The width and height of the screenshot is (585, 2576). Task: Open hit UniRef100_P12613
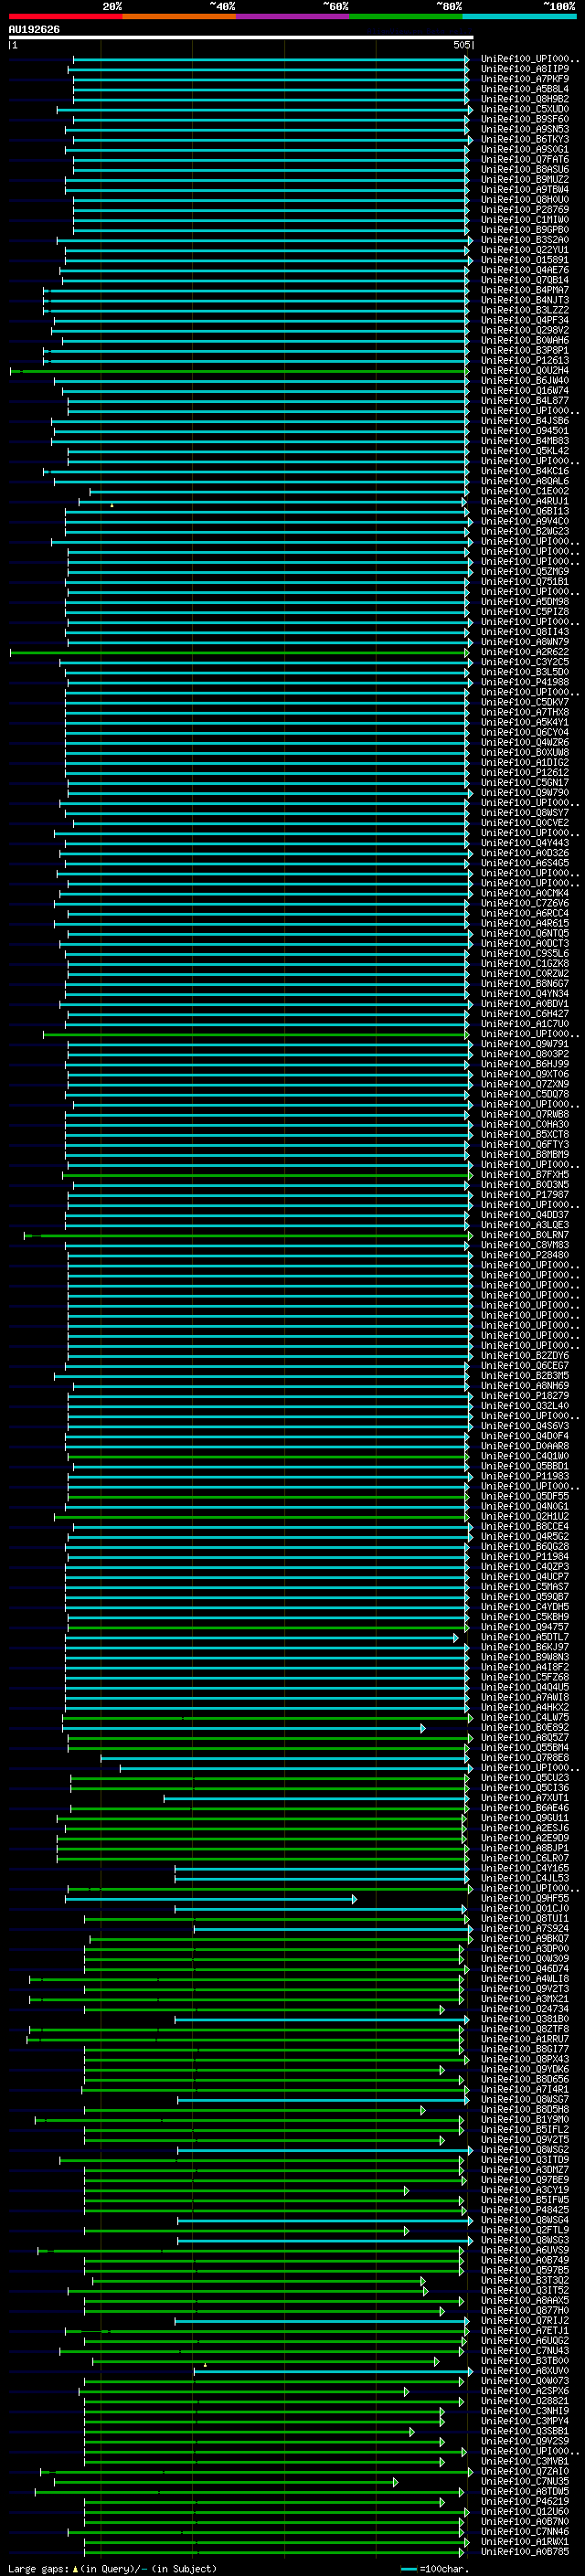click(x=524, y=361)
